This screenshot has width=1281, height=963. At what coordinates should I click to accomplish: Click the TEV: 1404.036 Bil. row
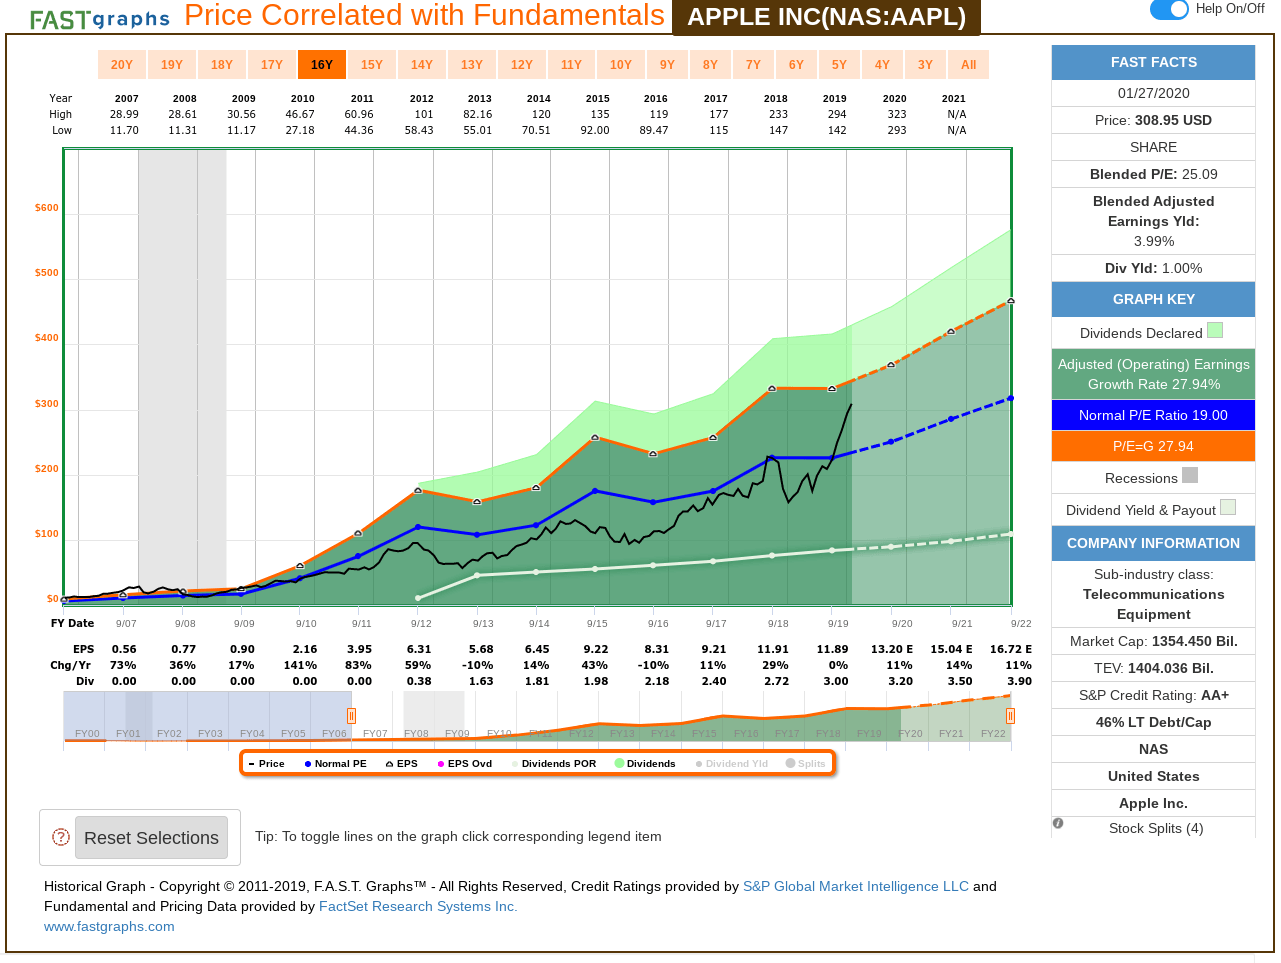1153,668
